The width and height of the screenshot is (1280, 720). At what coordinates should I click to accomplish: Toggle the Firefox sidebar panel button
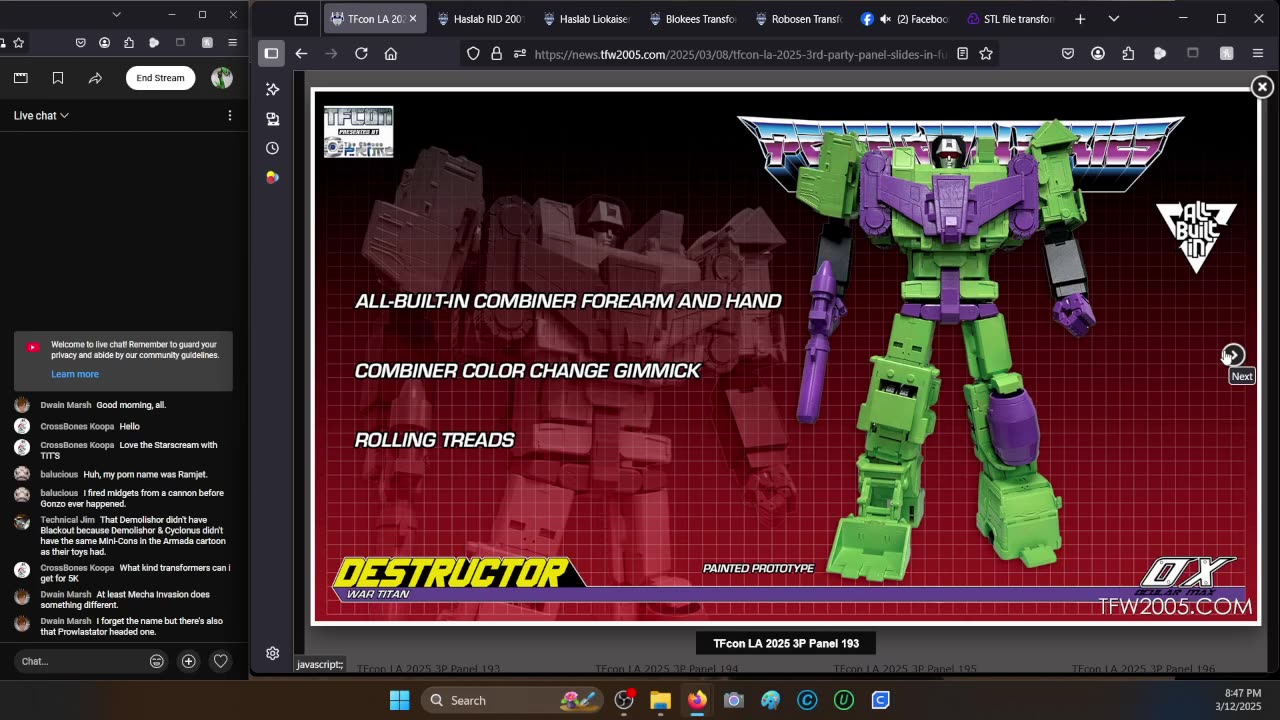271,54
